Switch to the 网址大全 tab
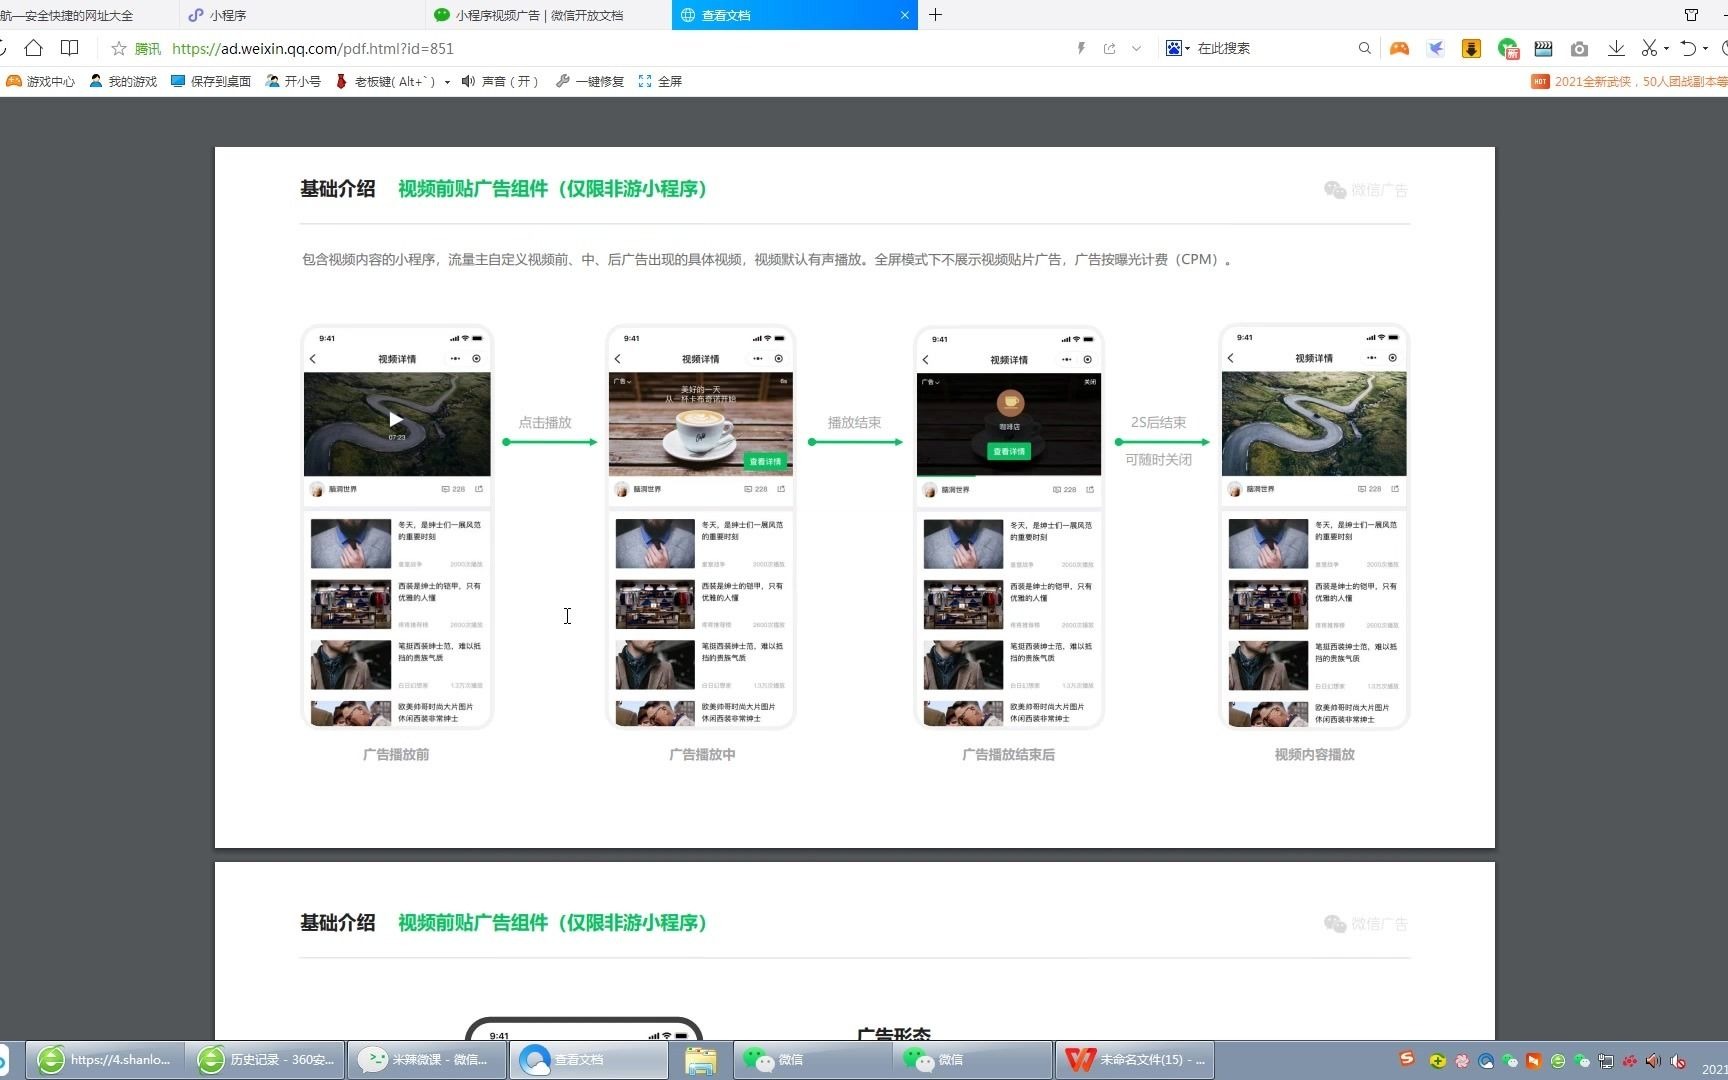Image resolution: width=1728 pixels, height=1080 pixels. pos(88,15)
